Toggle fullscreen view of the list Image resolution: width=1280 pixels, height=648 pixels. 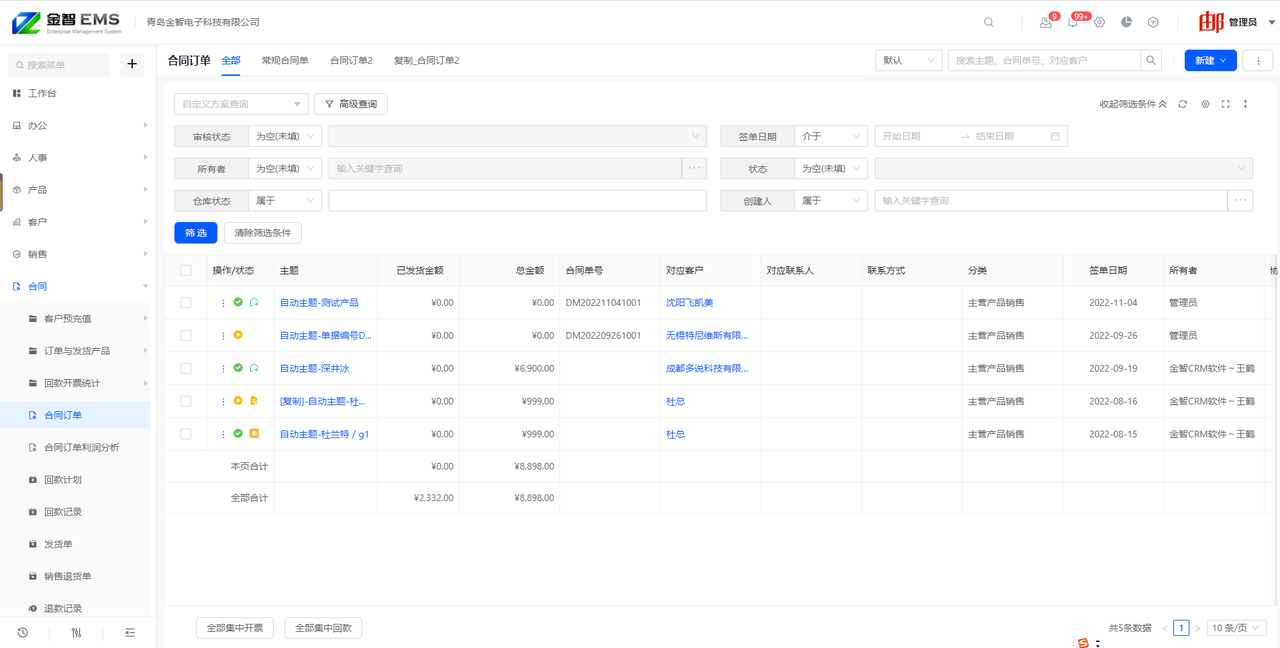[1226, 104]
